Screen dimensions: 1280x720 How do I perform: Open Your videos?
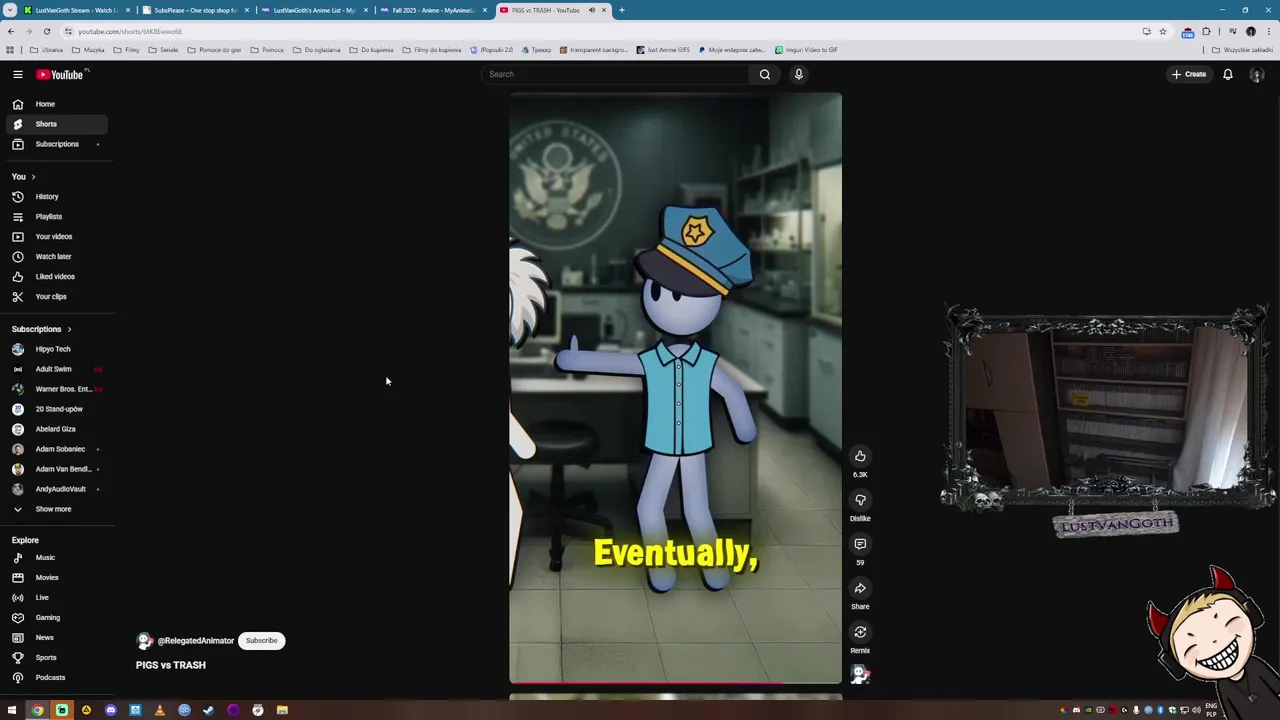(x=57, y=237)
